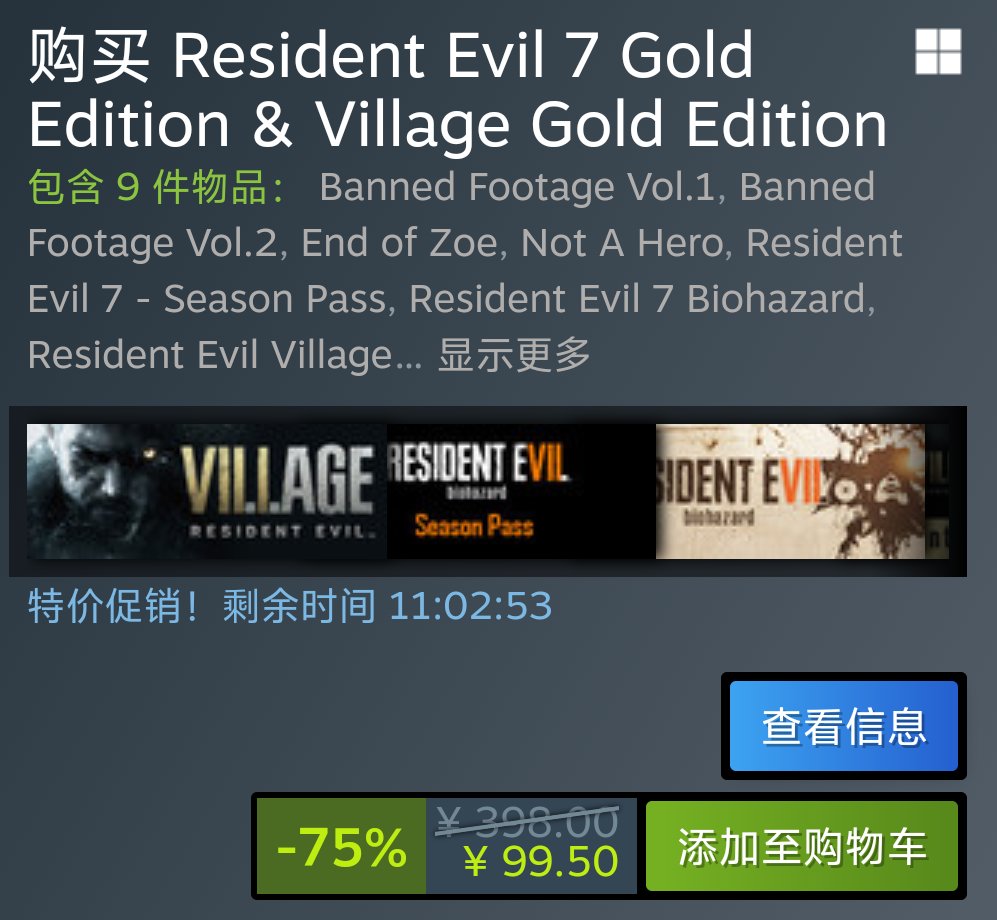Image resolution: width=997 pixels, height=920 pixels.
Task: Click the 包含 9 件物品 label
Action: click(x=156, y=187)
